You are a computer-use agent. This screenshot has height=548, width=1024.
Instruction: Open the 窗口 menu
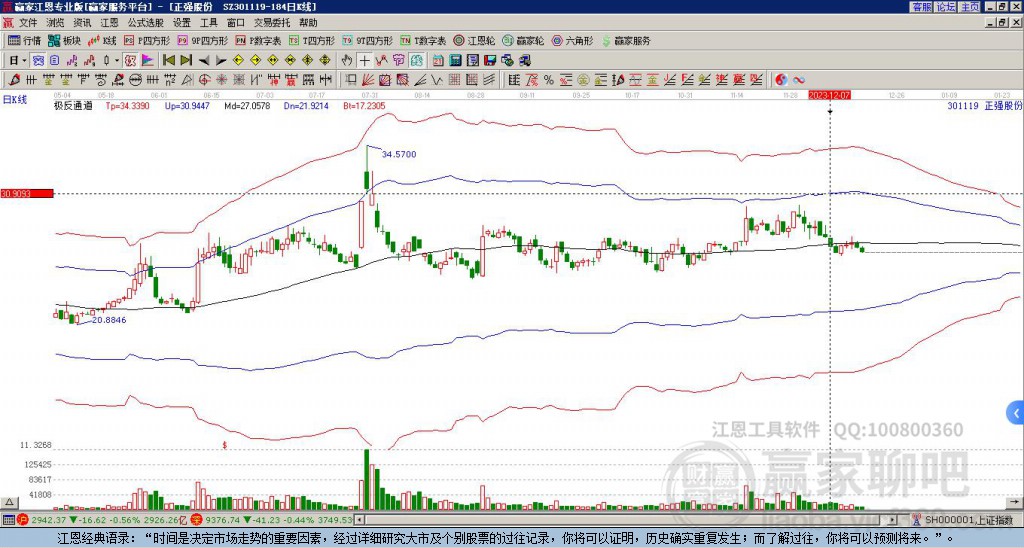pyautogui.click(x=236, y=23)
